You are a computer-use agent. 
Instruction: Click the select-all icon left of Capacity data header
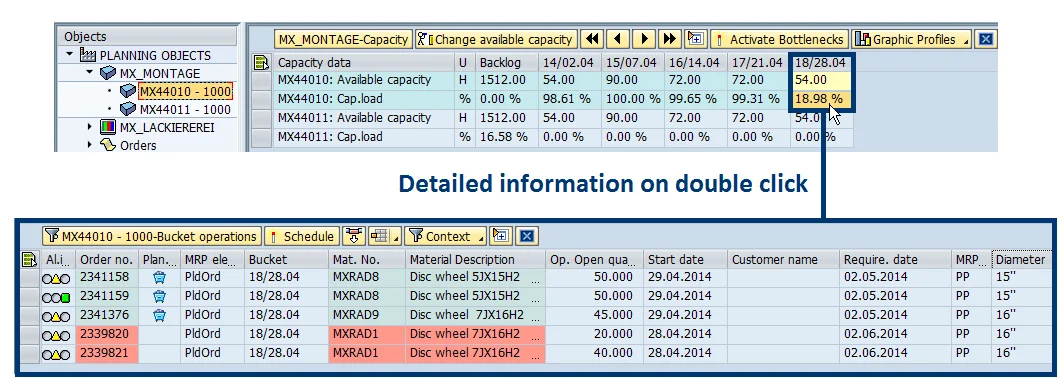[261, 63]
